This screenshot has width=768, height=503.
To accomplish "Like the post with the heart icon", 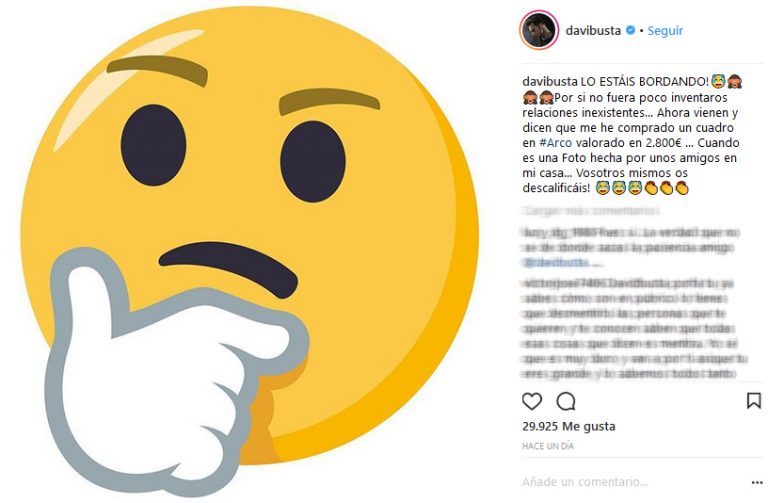I will pyautogui.click(x=532, y=401).
